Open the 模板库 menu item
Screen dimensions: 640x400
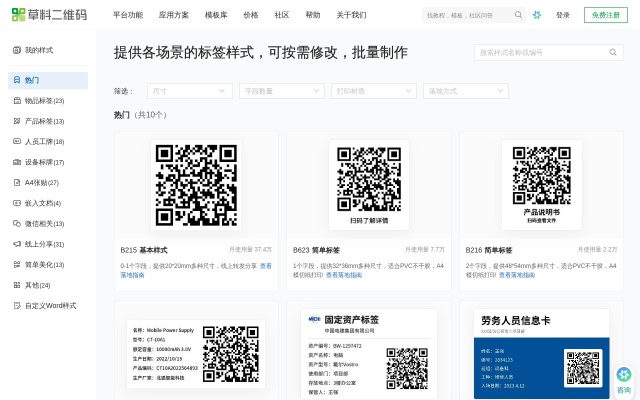point(216,15)
